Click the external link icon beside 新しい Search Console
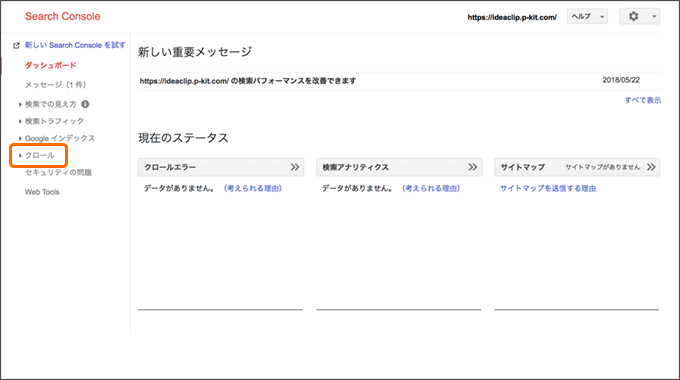680x380 pixels. point(16,46)
